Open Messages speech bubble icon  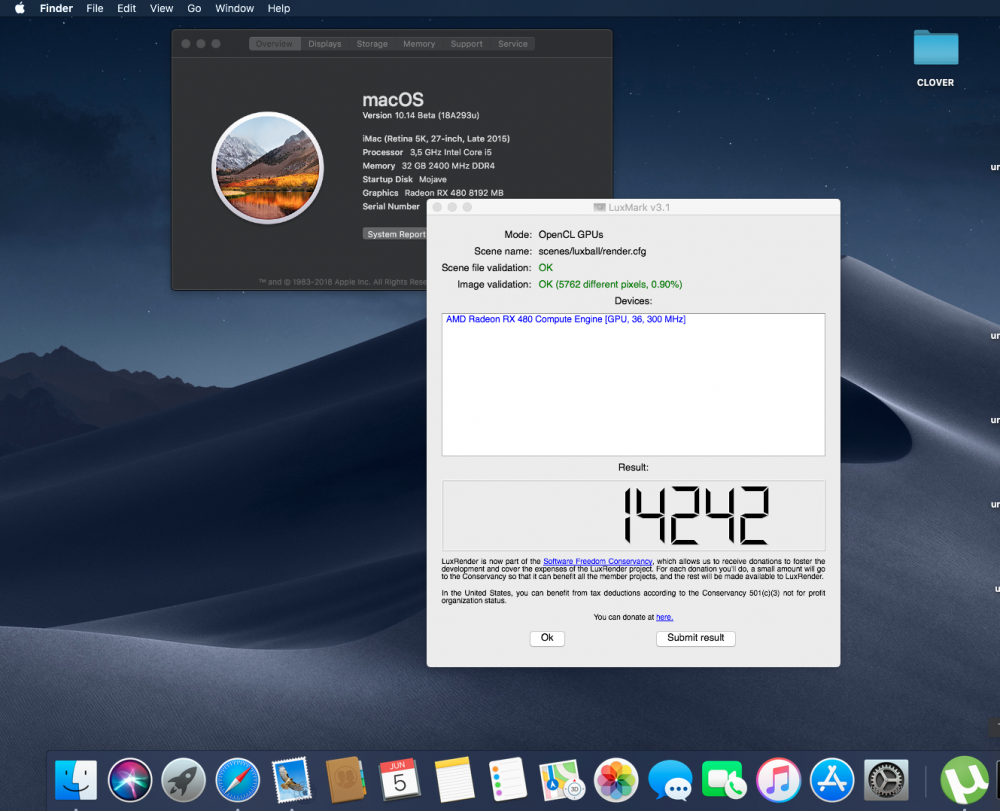[670, 780]
